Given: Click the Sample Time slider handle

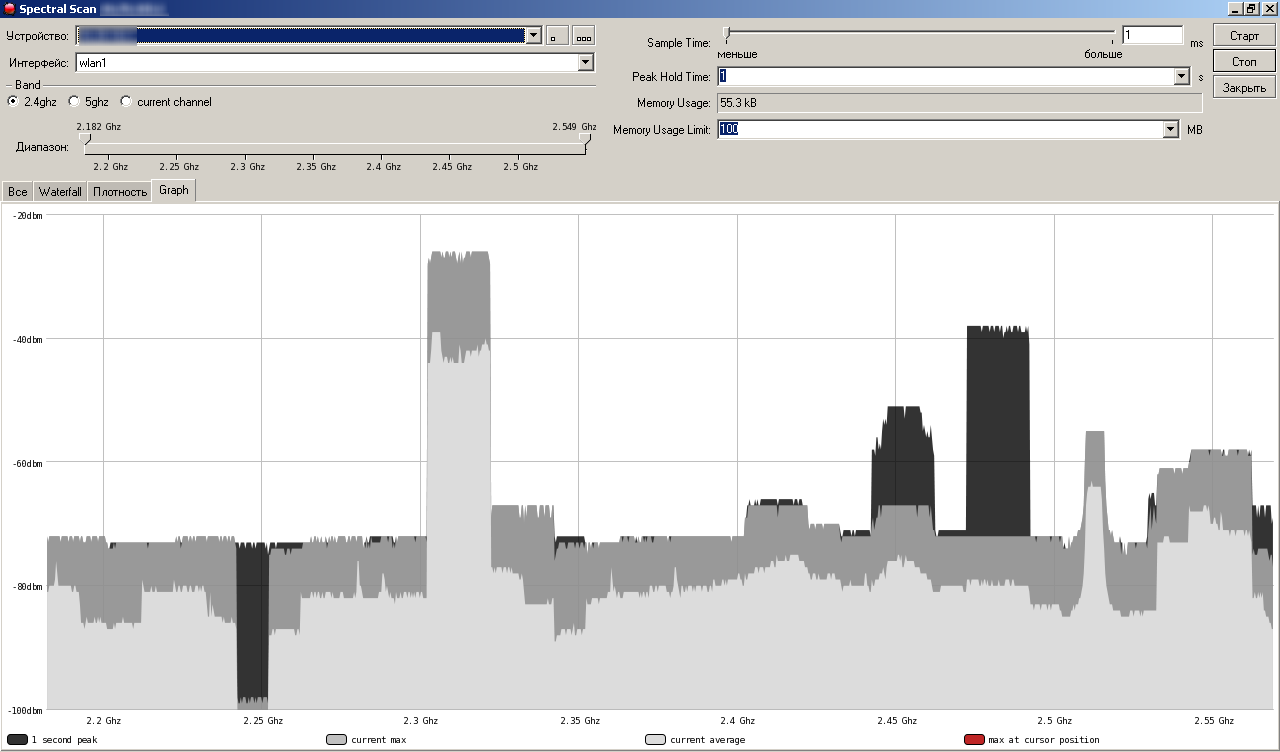Looking at the screenshot, I should click(727, 33).
